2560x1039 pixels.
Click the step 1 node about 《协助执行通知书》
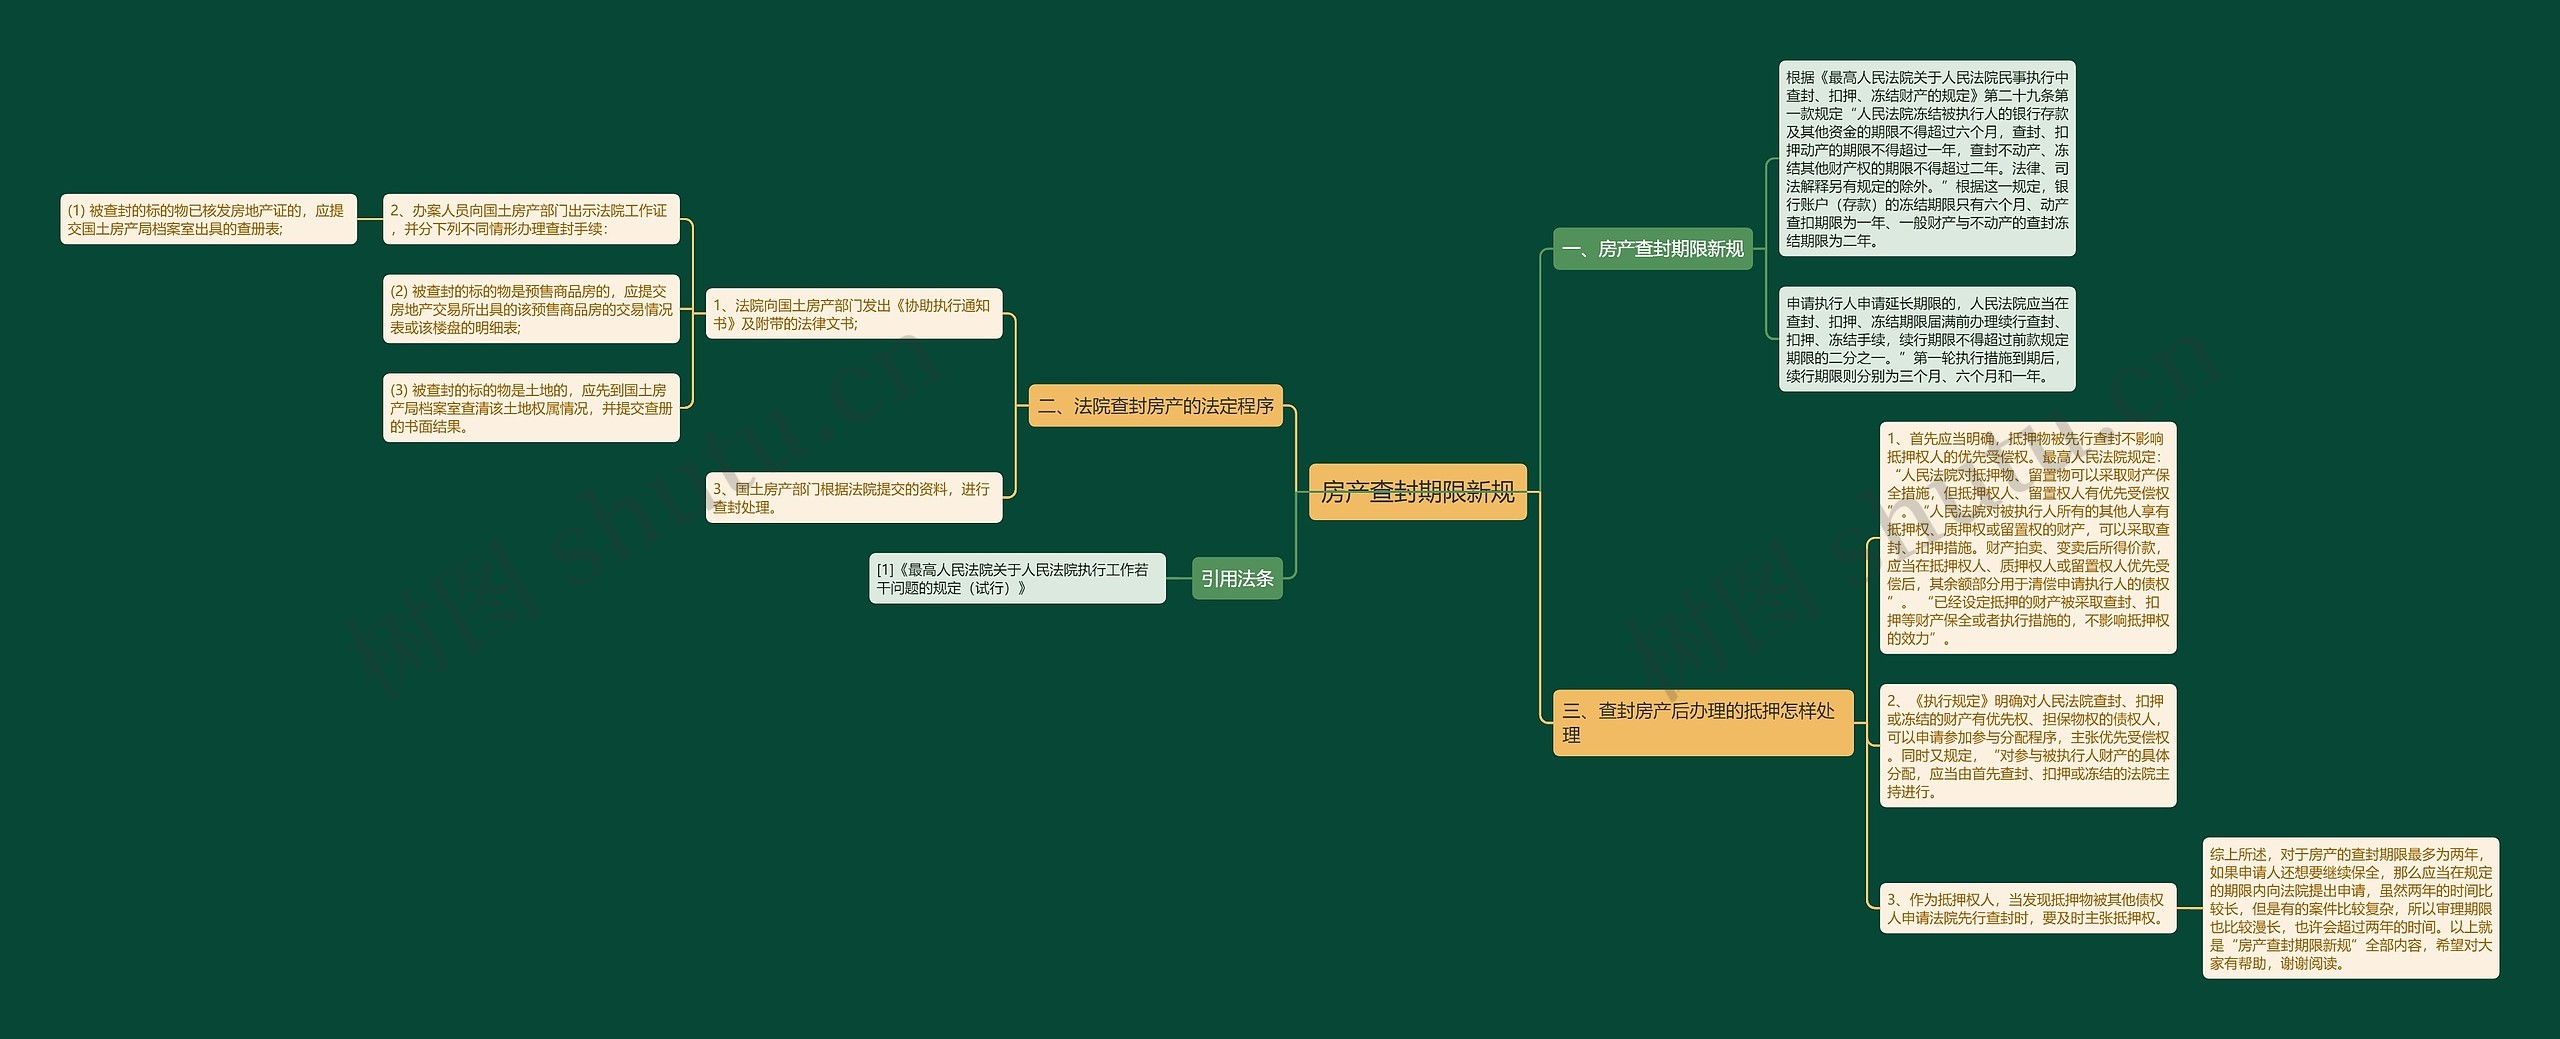click(853, 314)
